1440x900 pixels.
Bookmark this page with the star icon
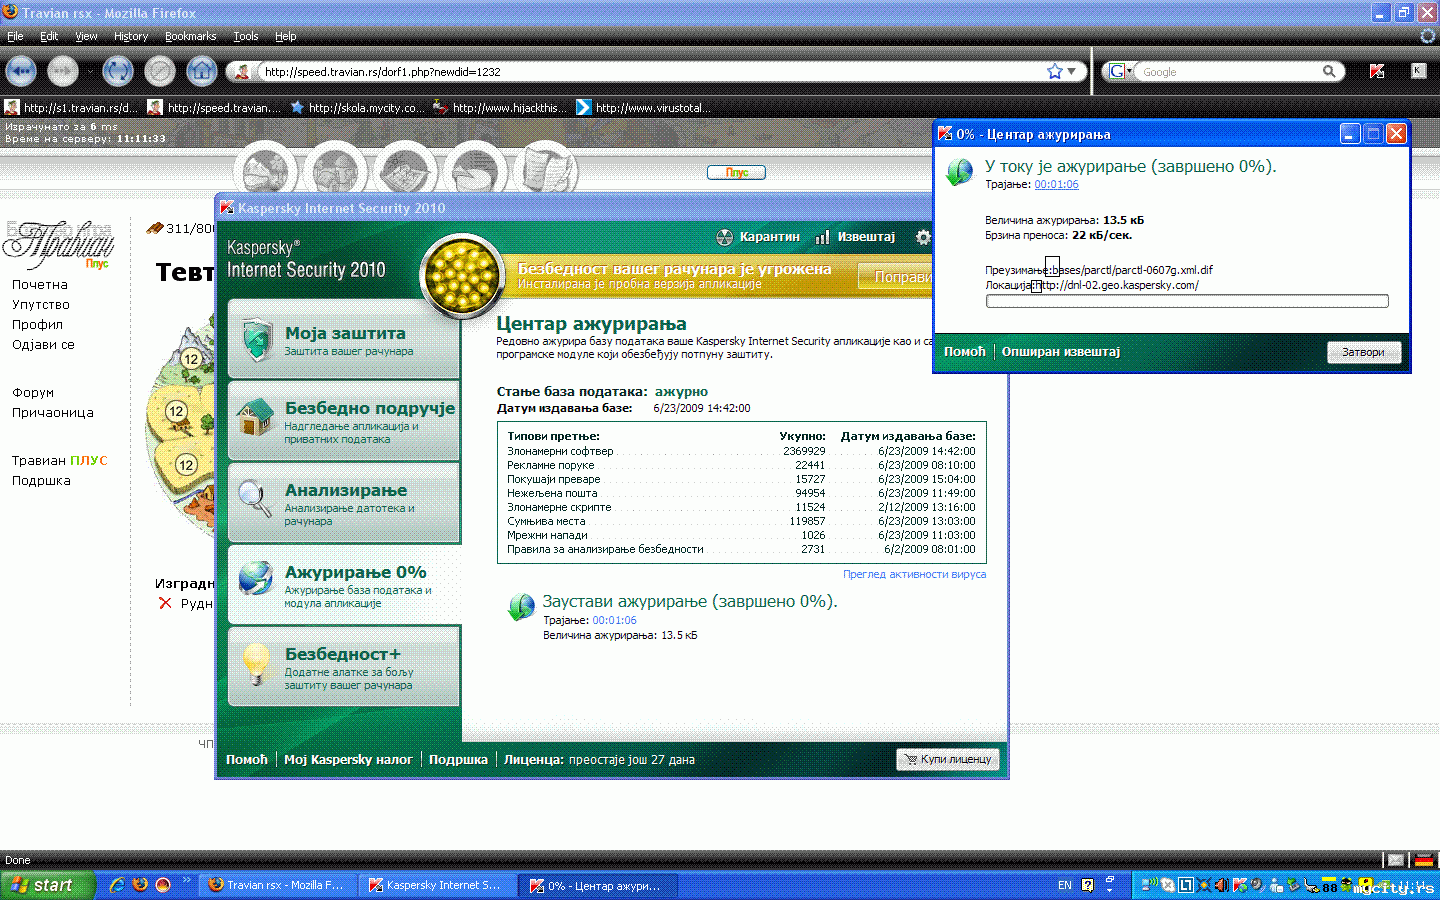(1054, 71)
